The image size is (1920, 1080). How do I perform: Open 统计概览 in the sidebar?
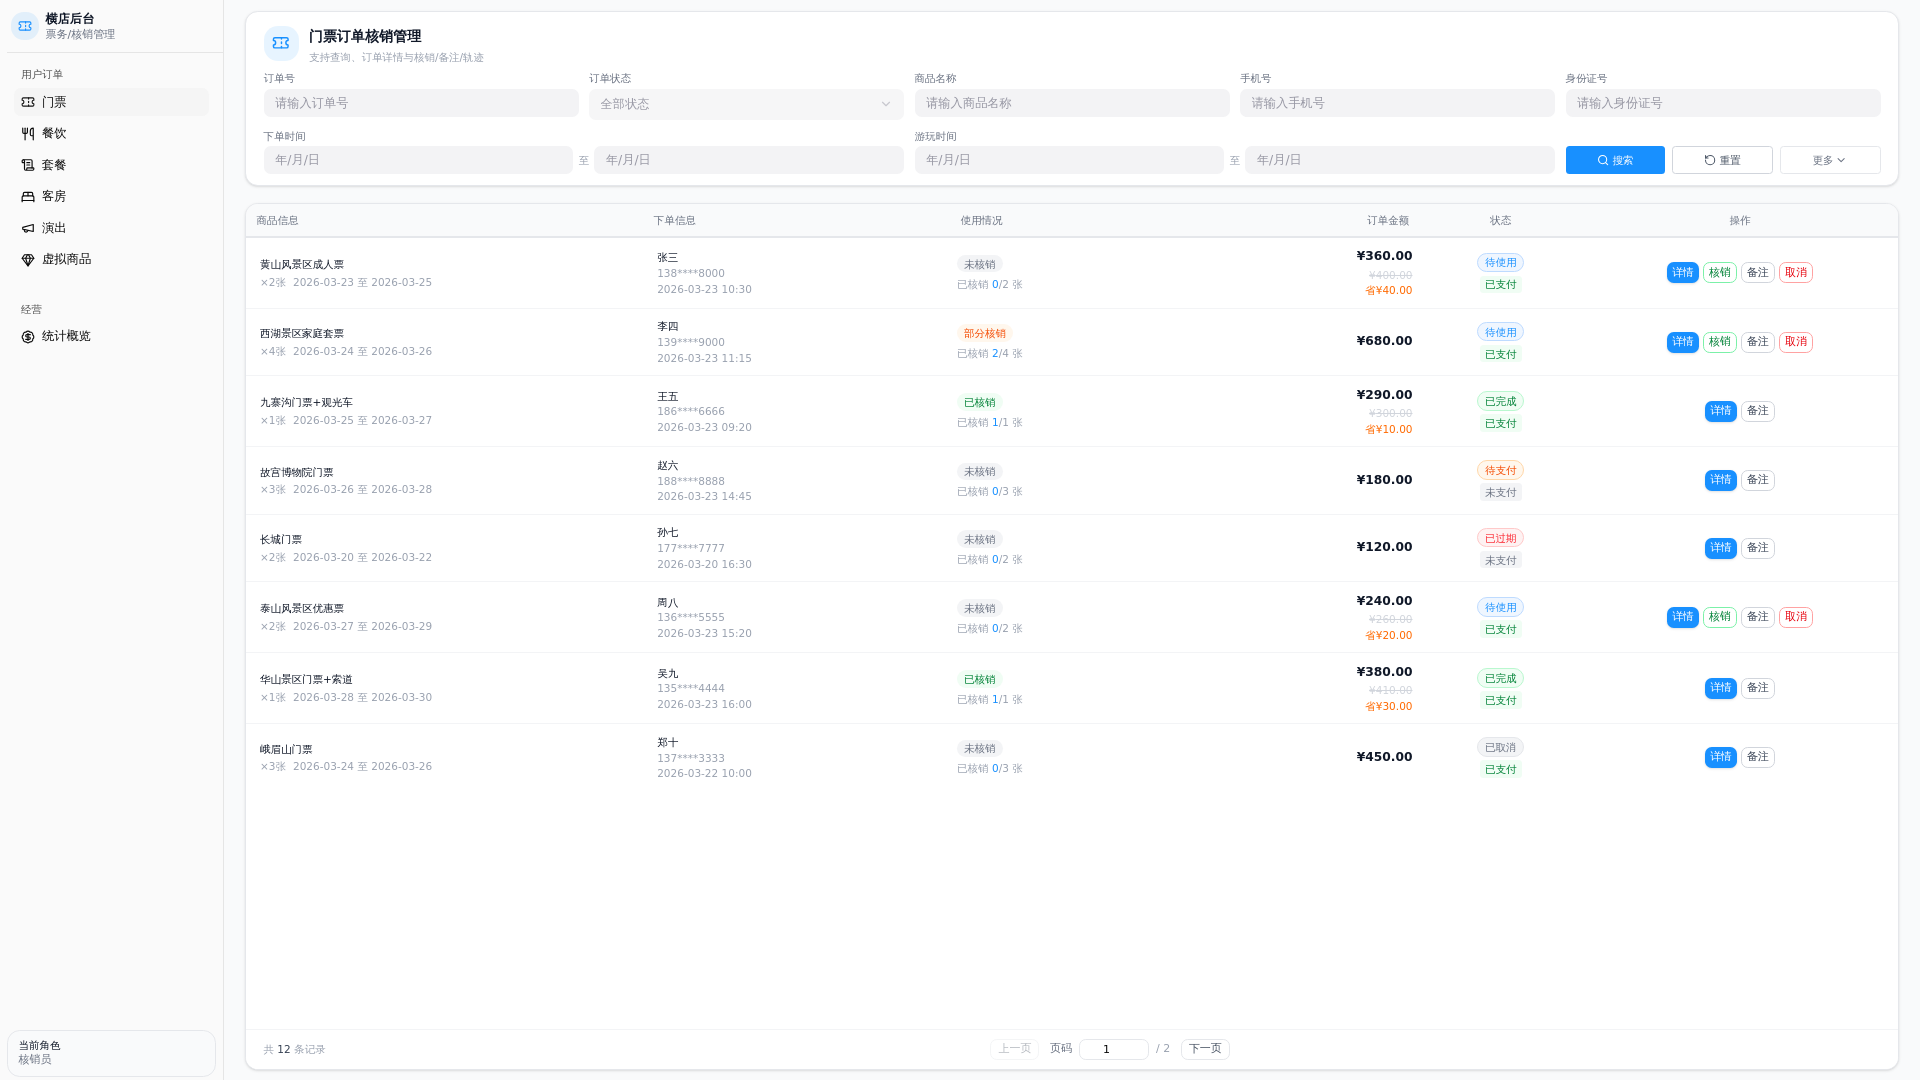pyautogui.click(x=111, y=336)
